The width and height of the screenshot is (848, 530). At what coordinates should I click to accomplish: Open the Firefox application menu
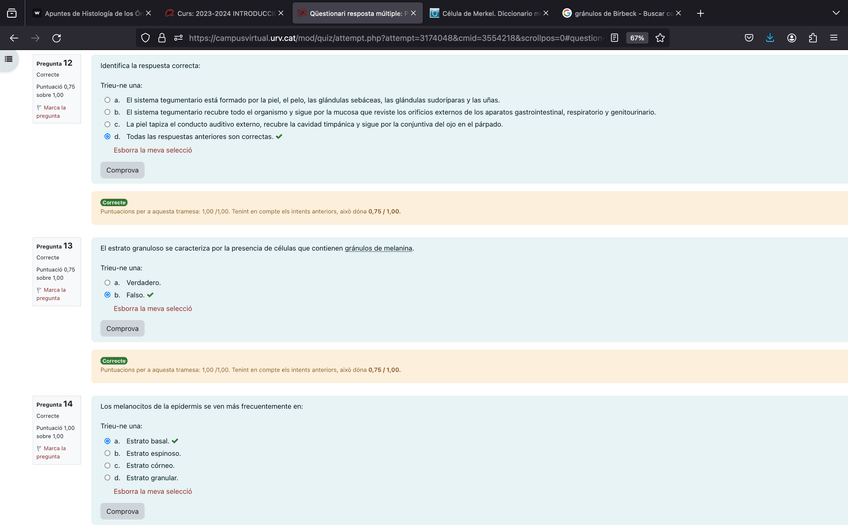[834, 38]
